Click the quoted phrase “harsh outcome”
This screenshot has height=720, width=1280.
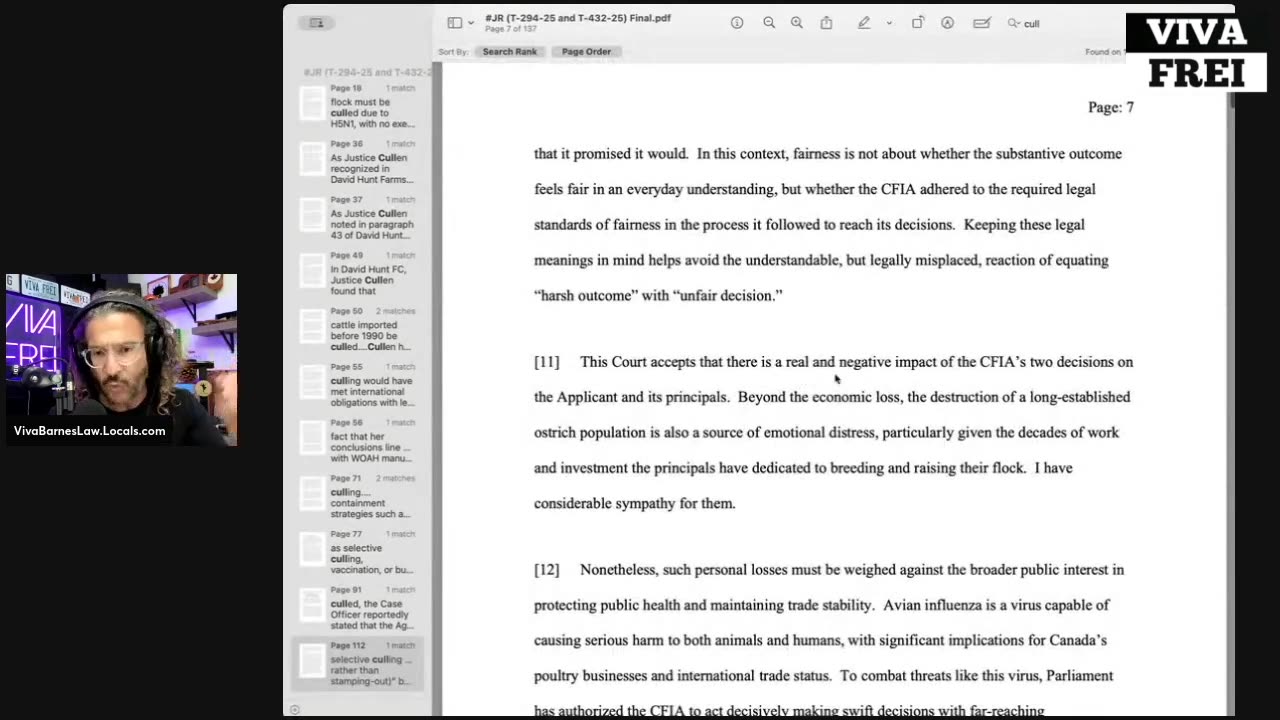pyautogui.click(x=584, y=296)
